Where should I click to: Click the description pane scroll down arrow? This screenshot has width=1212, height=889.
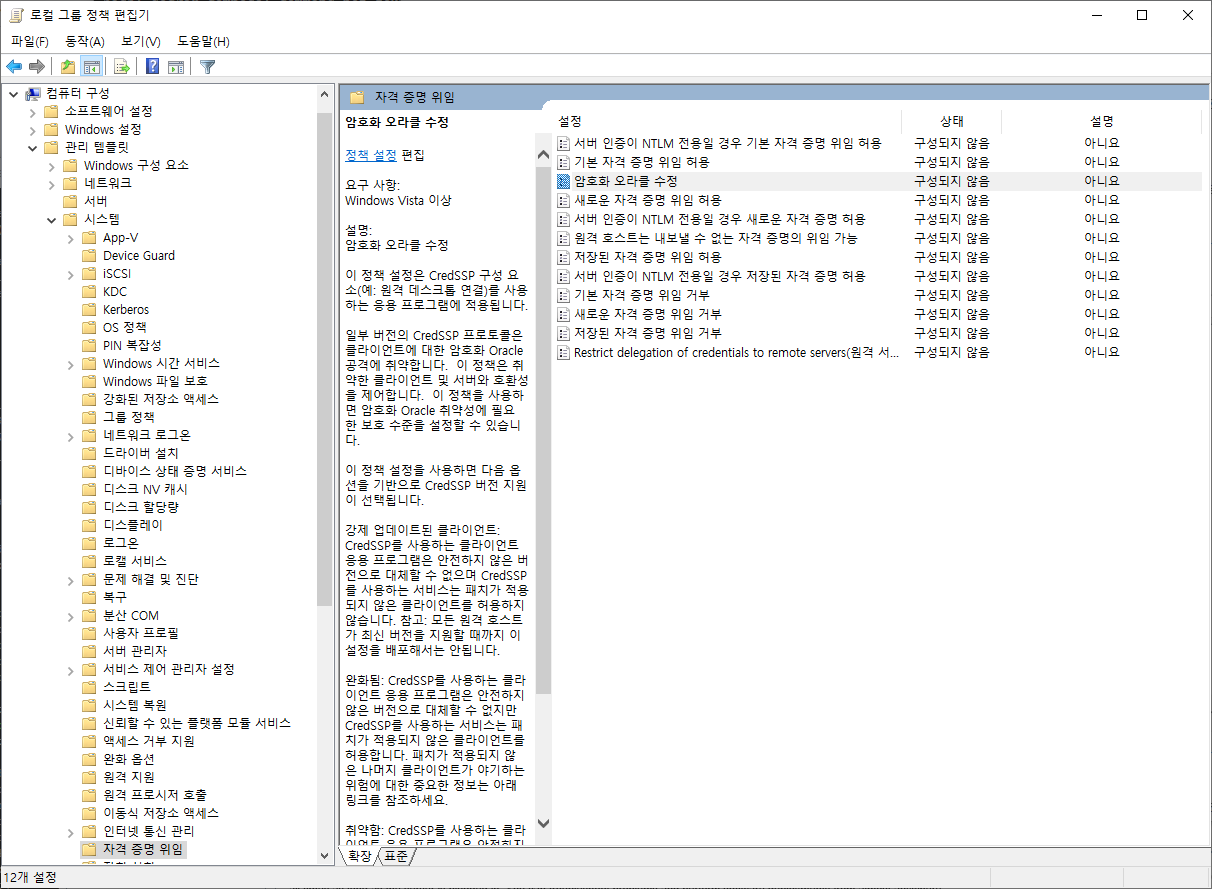click(x=544, y=823)
